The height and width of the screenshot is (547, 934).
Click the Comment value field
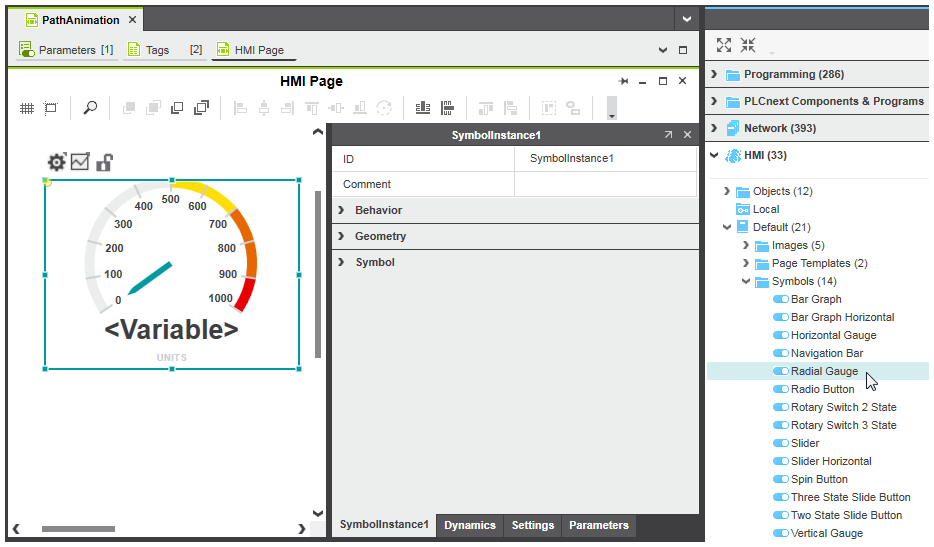tap(604, 184)
